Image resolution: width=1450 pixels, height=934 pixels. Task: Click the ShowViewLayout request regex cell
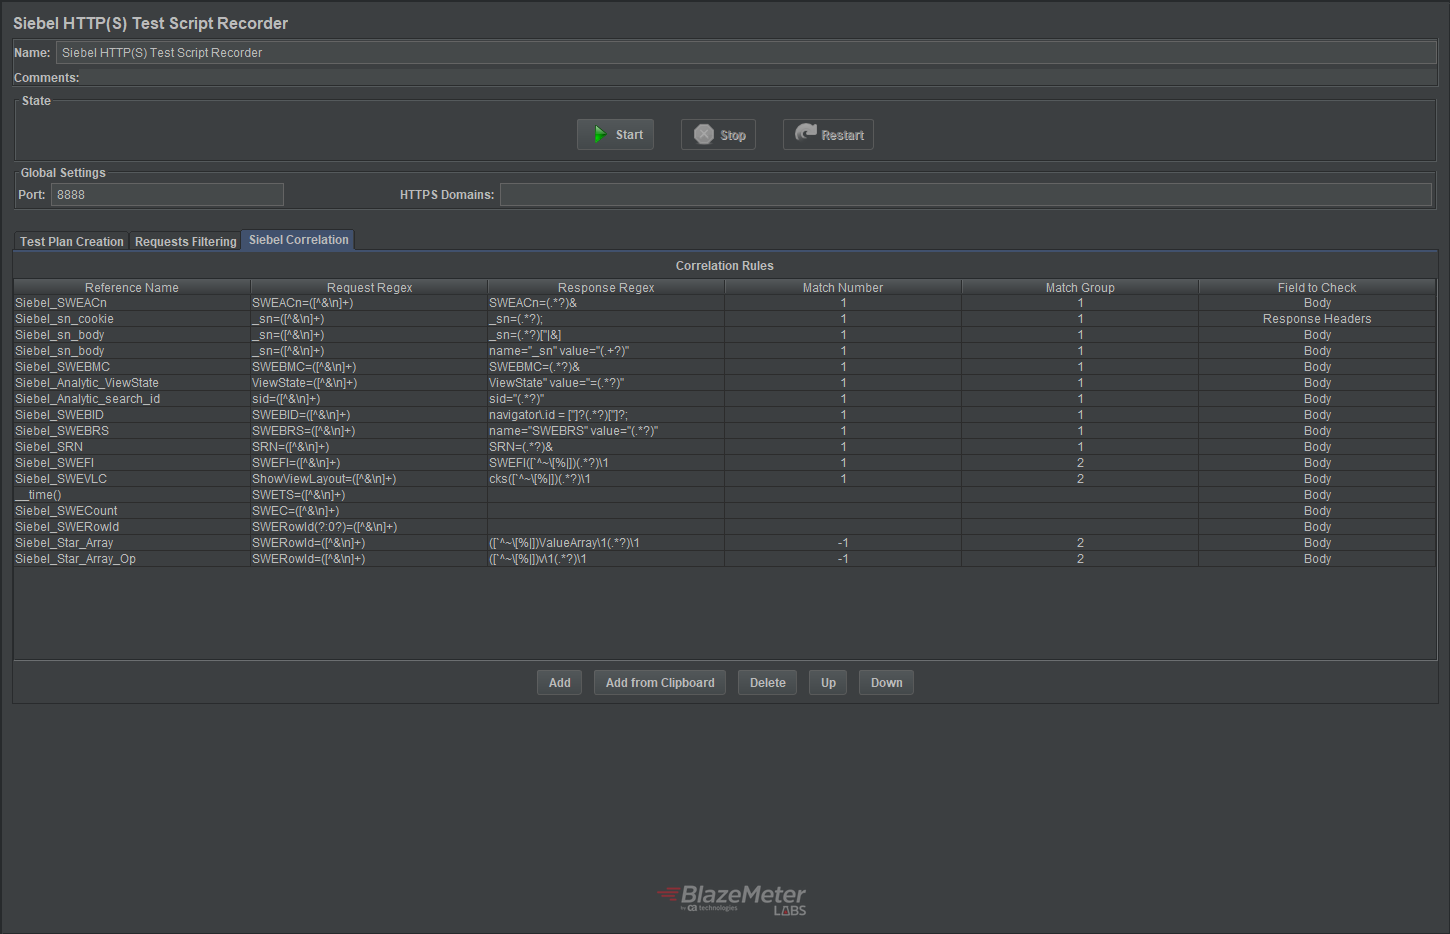pos(369,479)
